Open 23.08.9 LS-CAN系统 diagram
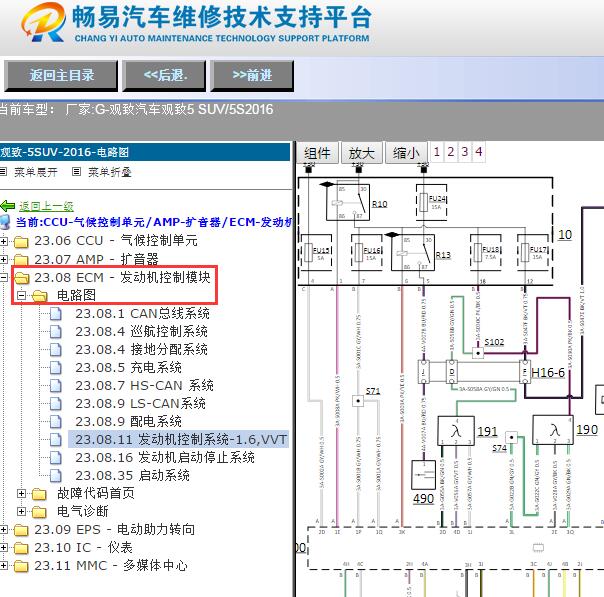Image resolution: width=604 pixels, height=597 pixels. [140, 403]
